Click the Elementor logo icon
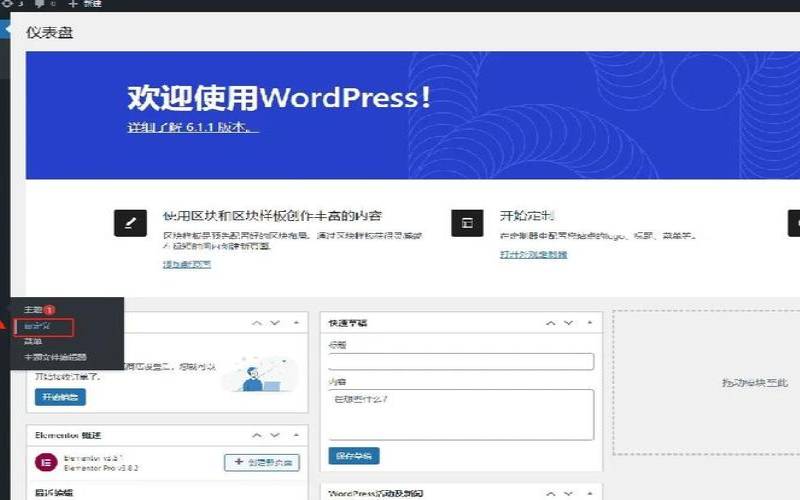The width and height of the screenshot is (800, 500). point(45,462)
